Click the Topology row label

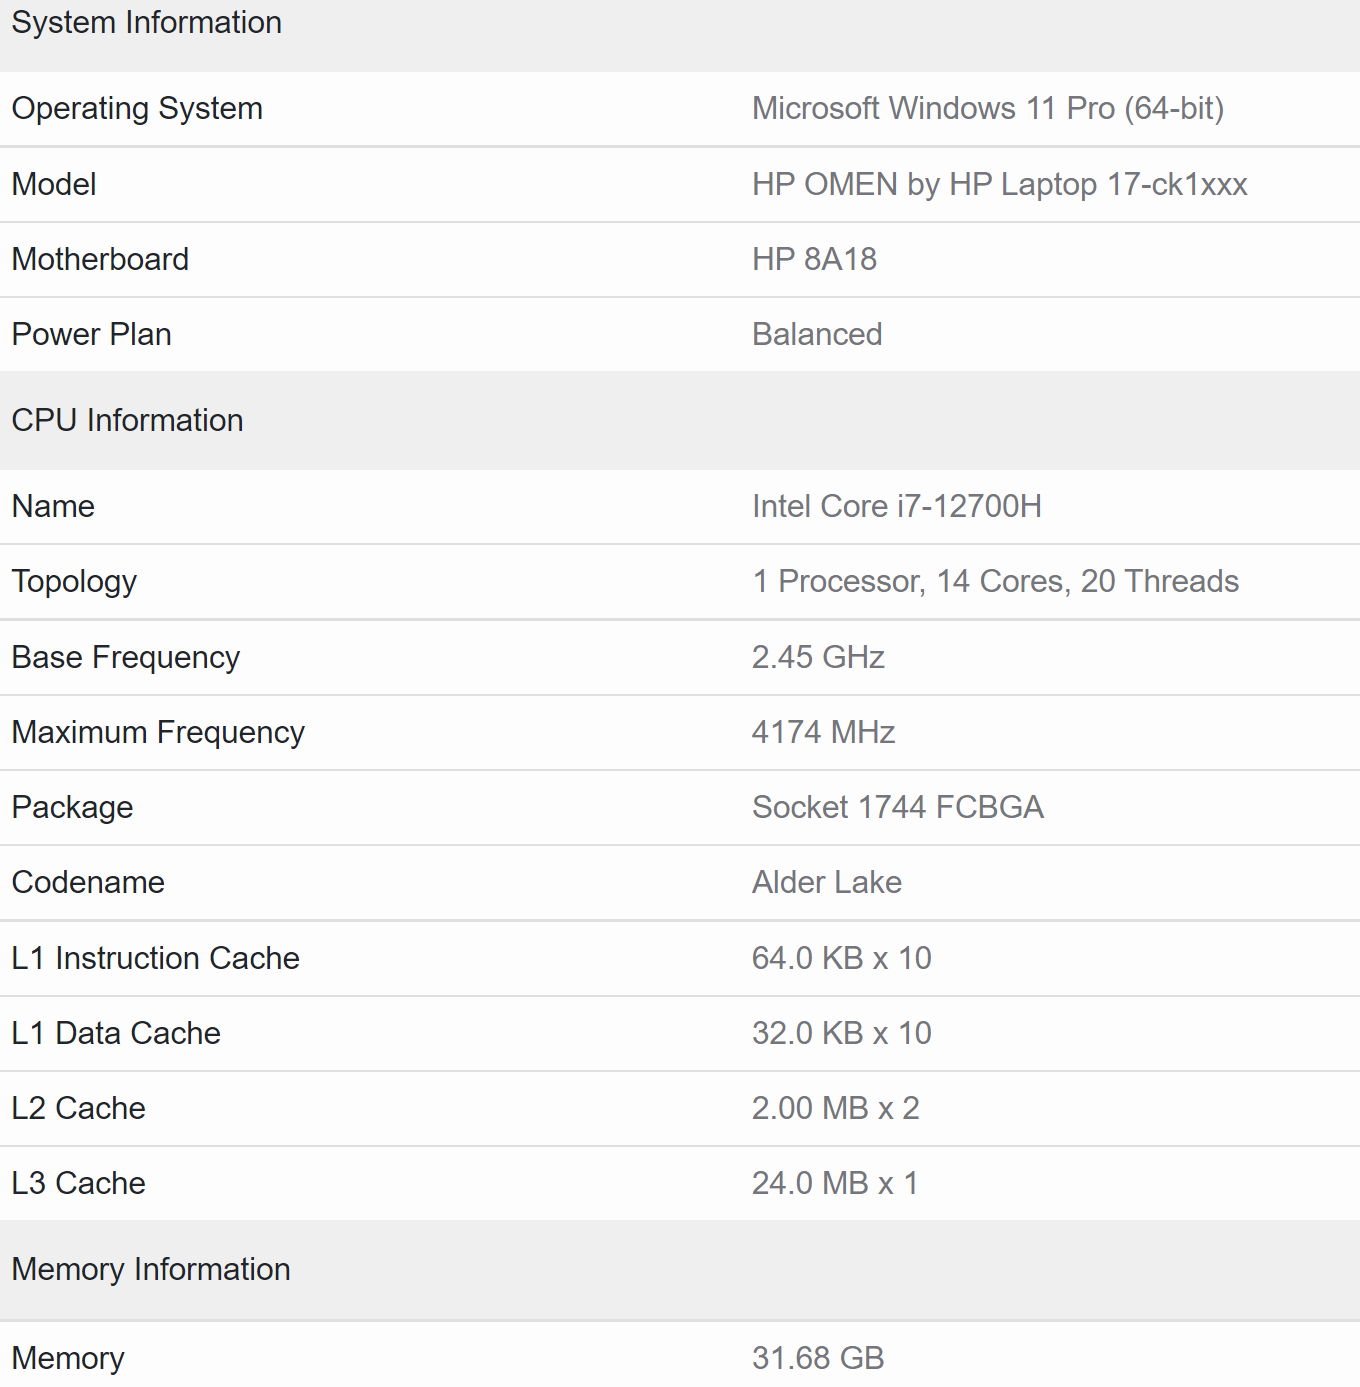coord(74,581)
